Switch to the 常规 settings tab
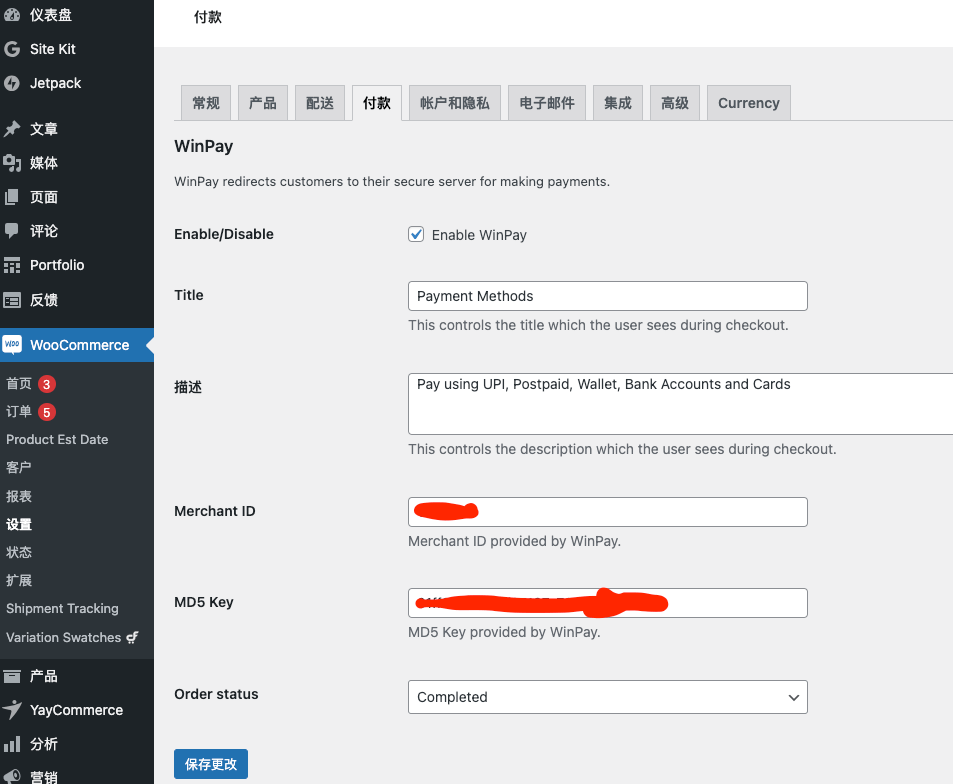 click(x=206, y=103)
